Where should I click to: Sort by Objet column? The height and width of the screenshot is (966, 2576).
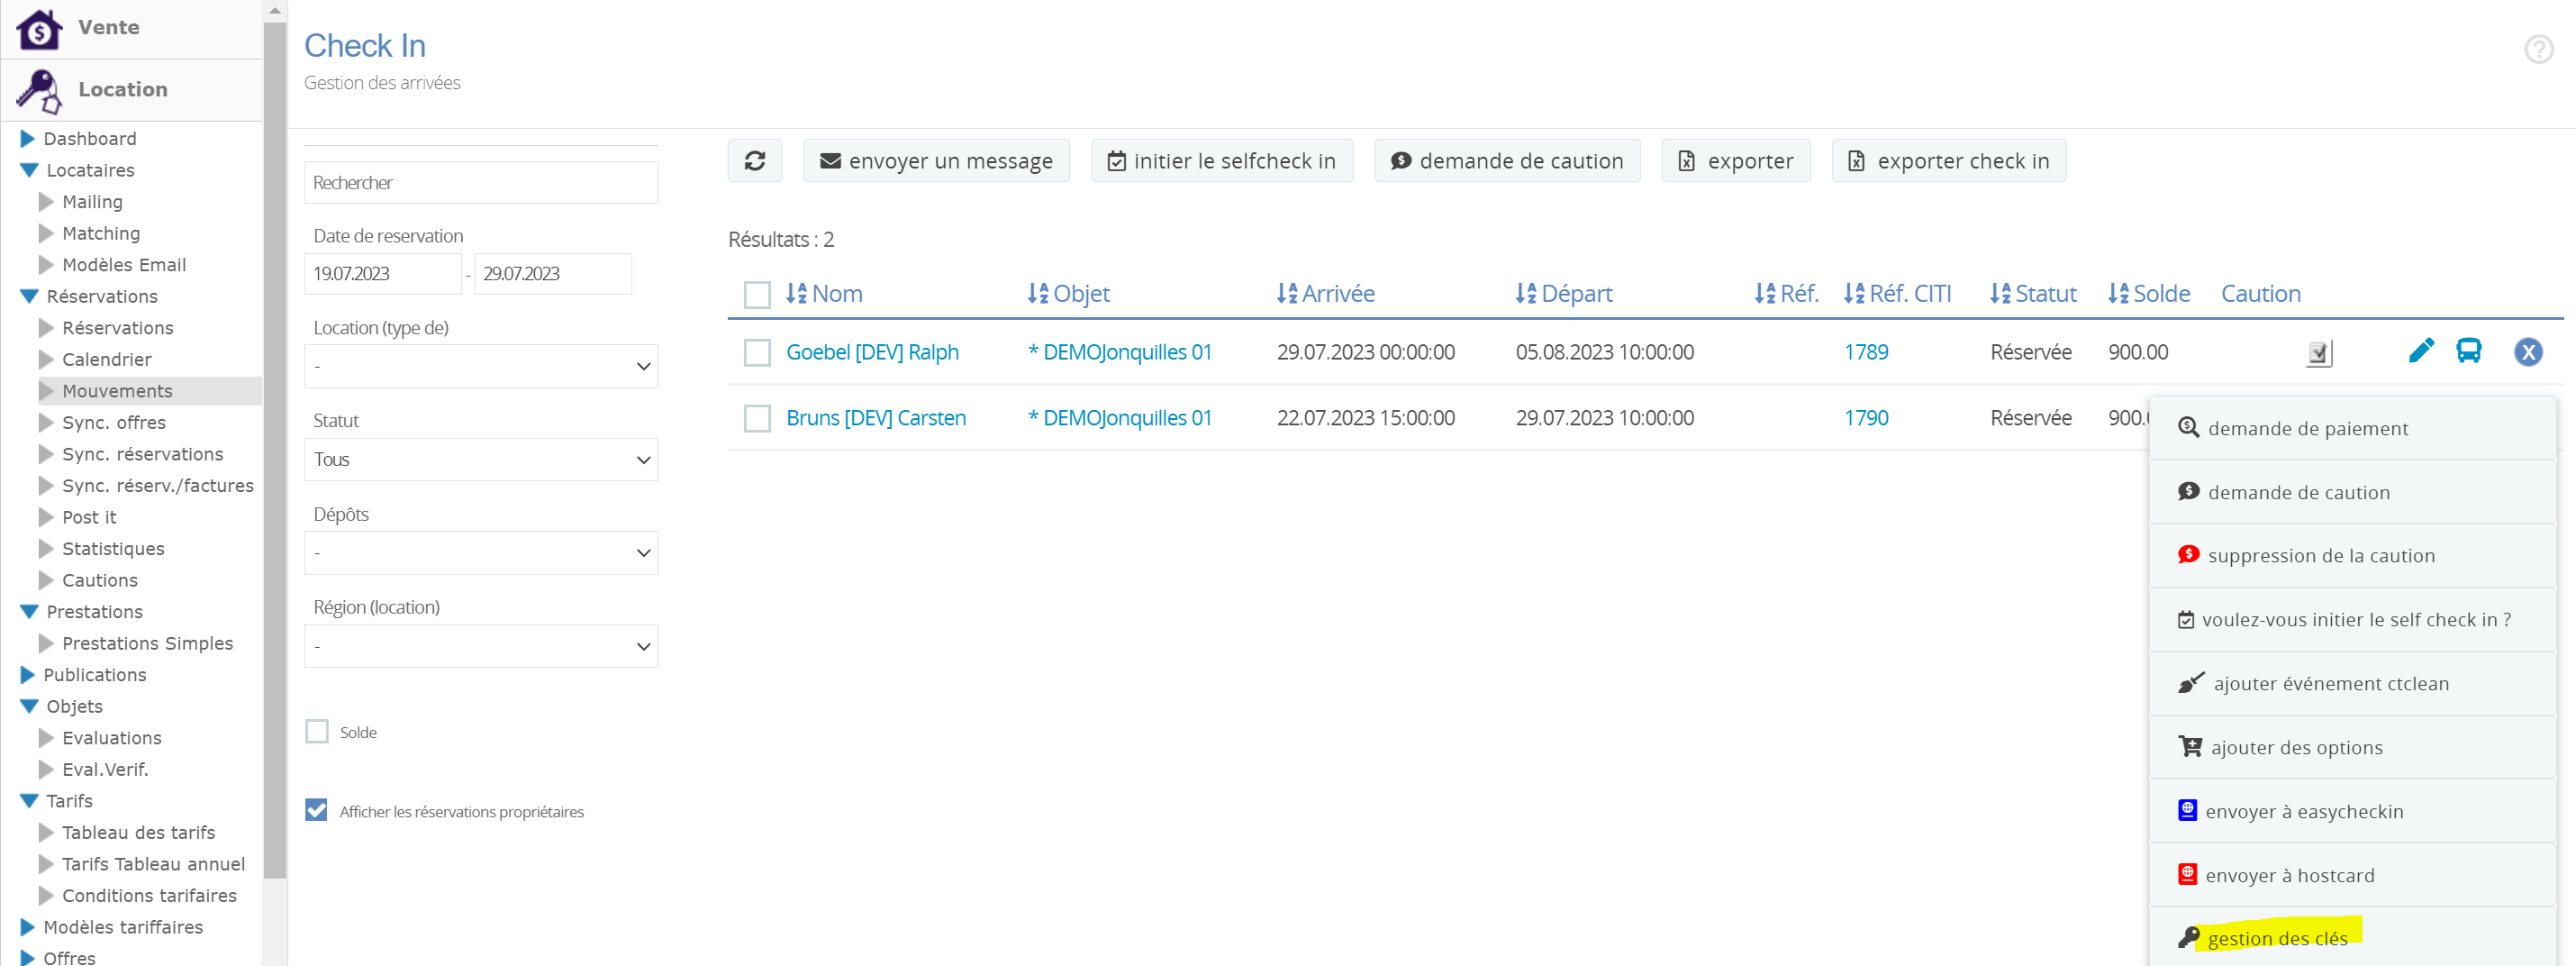point(1068,293)
